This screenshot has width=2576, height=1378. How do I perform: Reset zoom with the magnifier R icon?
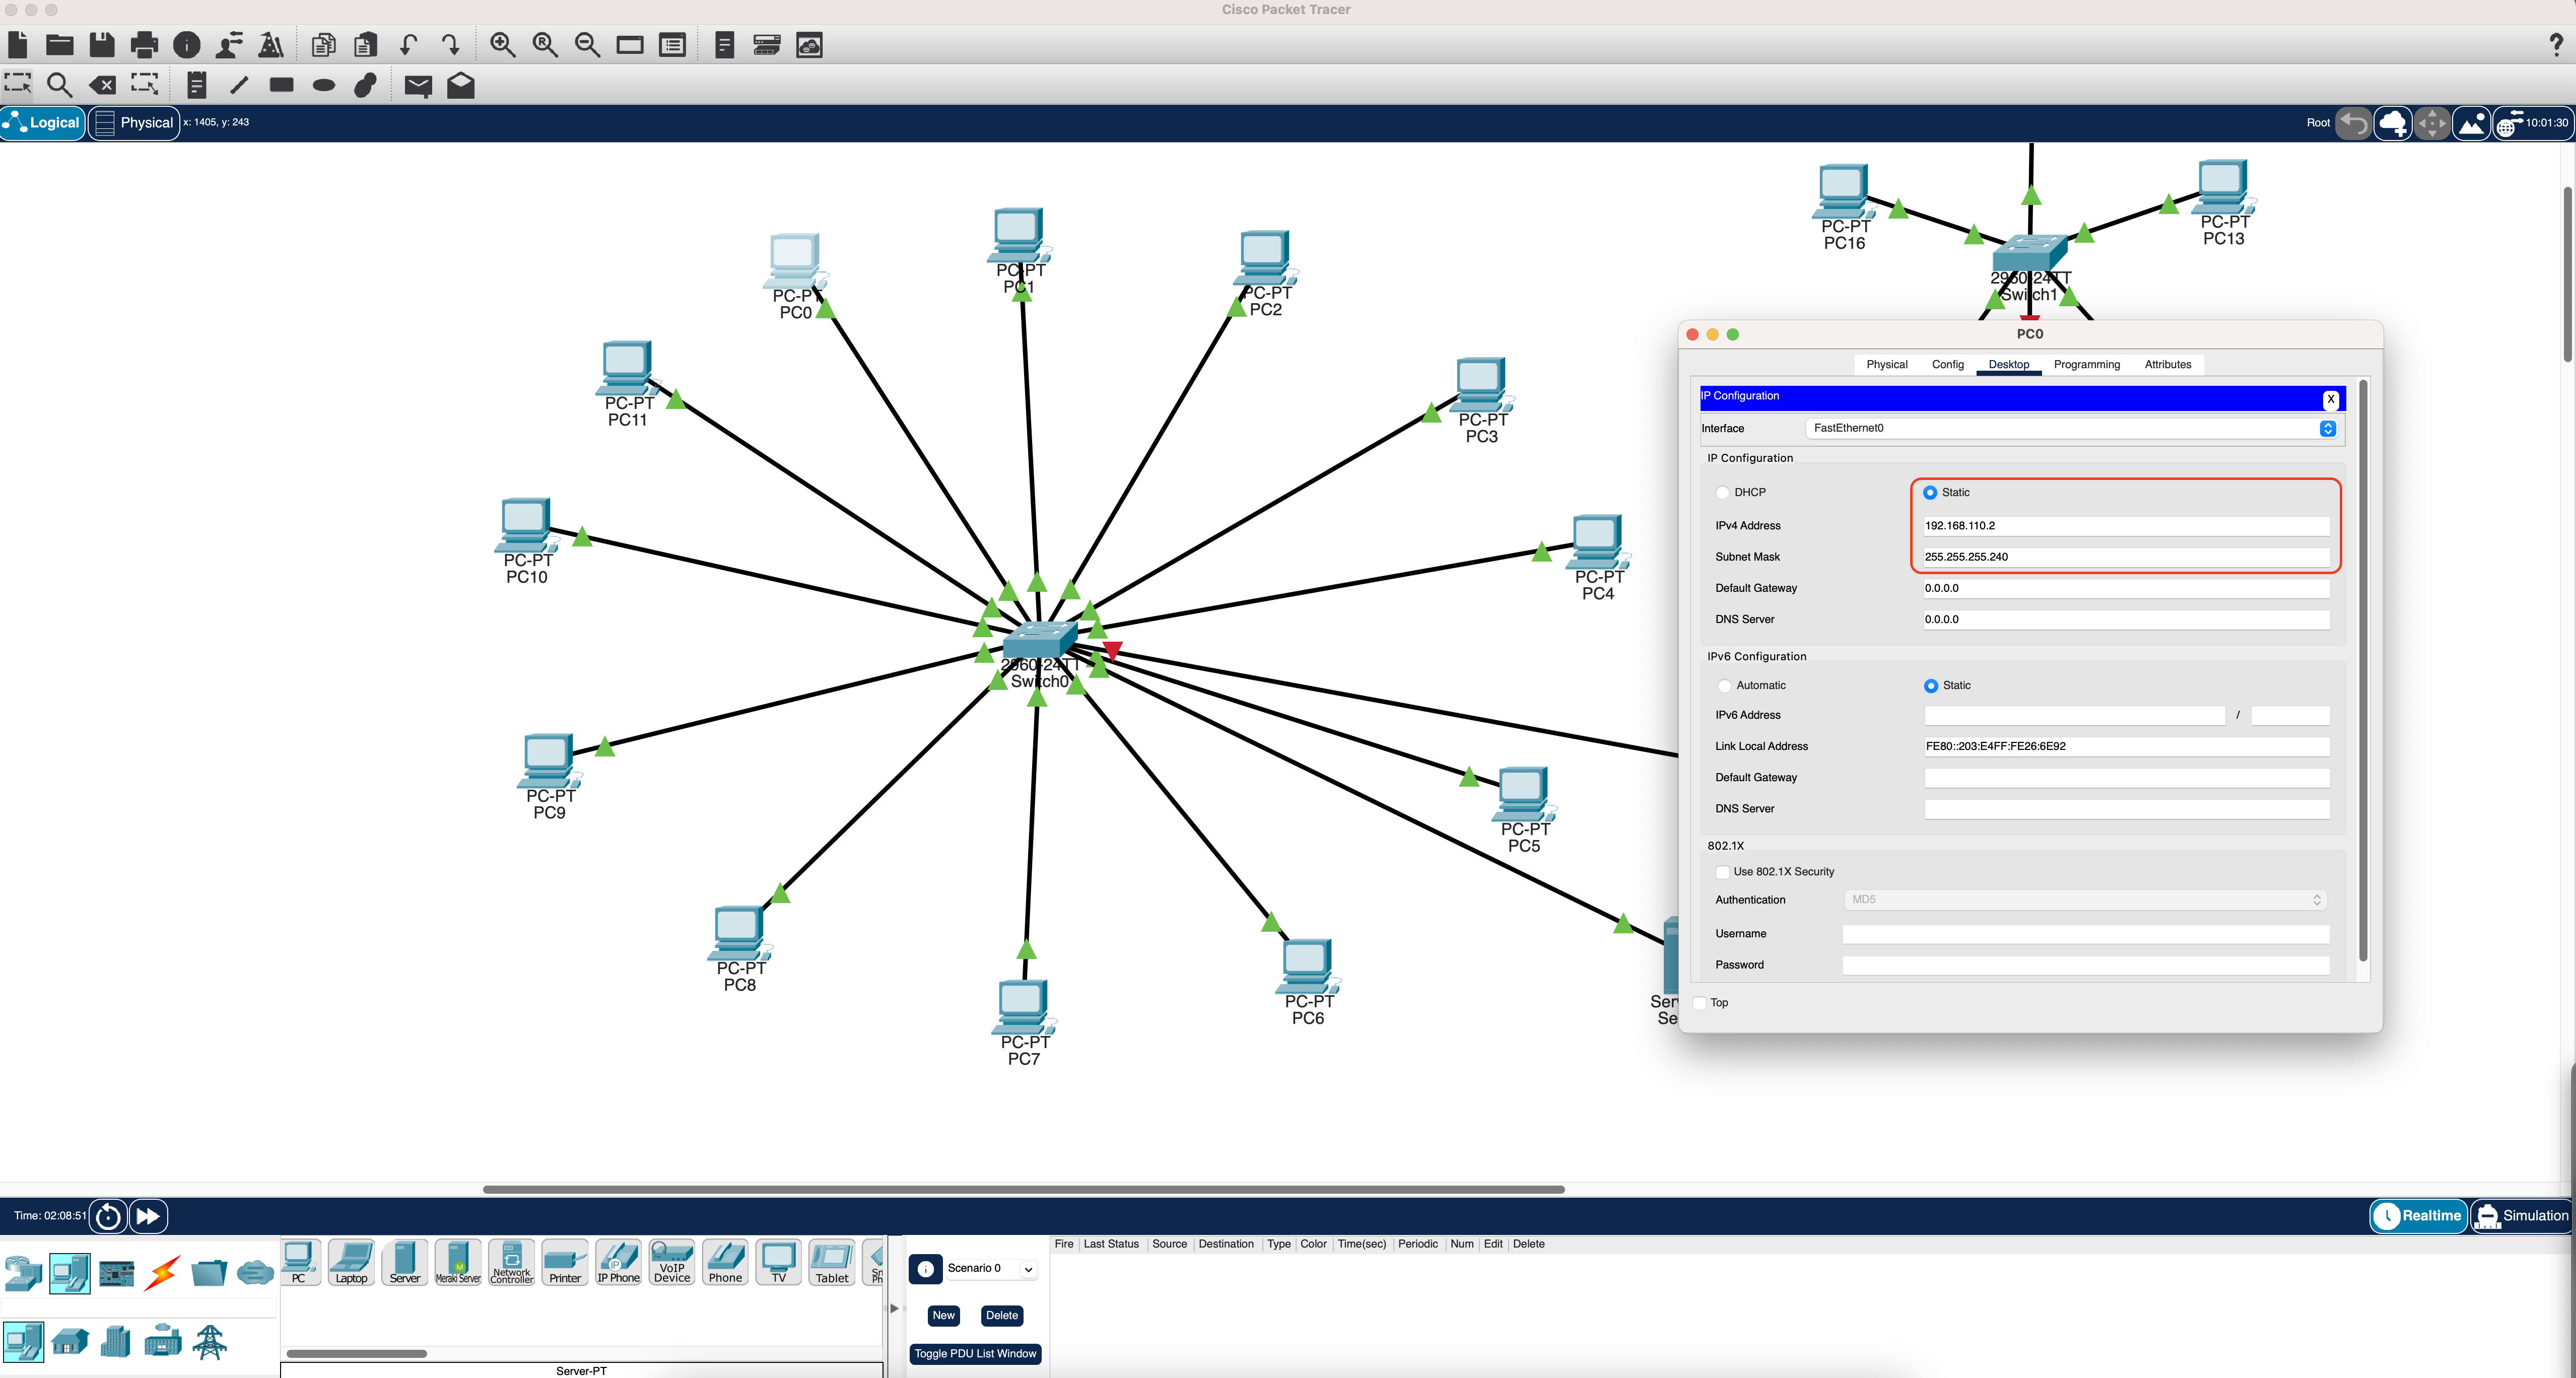[545, 45]
